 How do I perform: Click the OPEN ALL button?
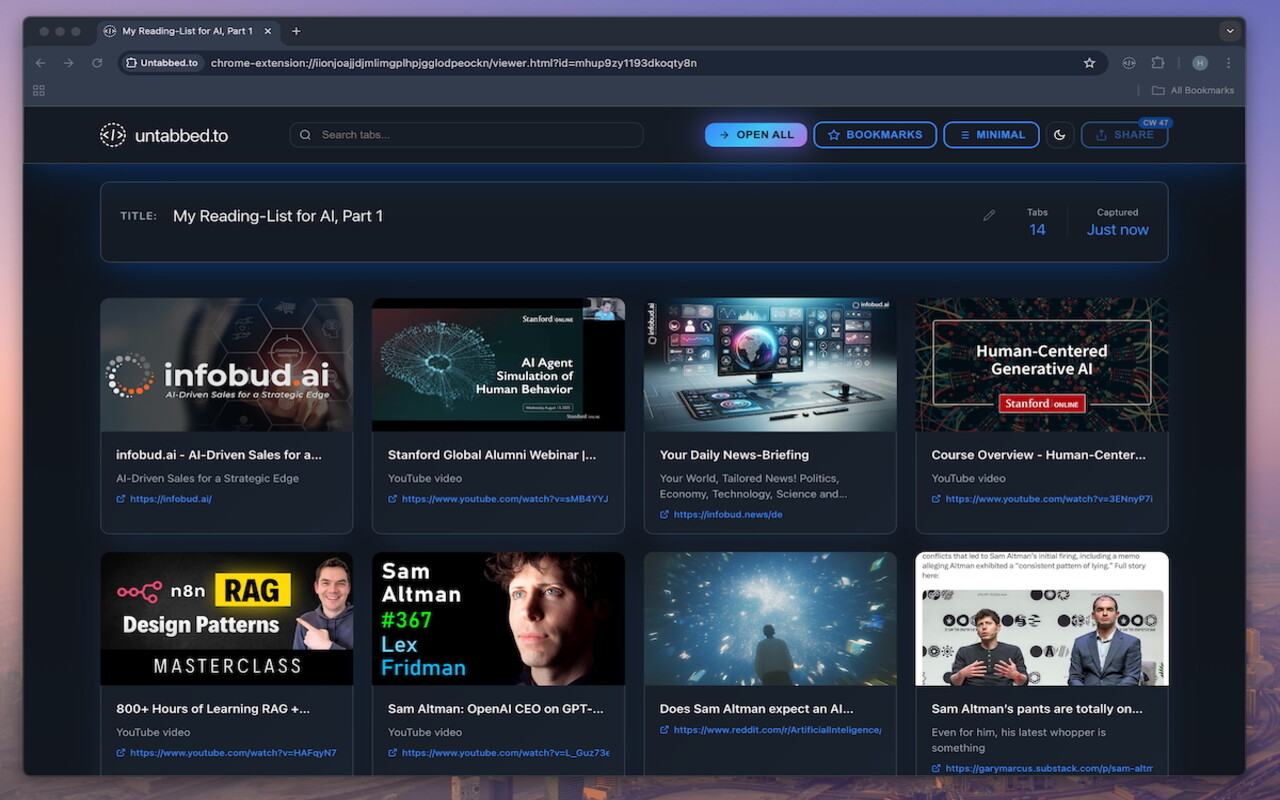[x=756, y=135]
